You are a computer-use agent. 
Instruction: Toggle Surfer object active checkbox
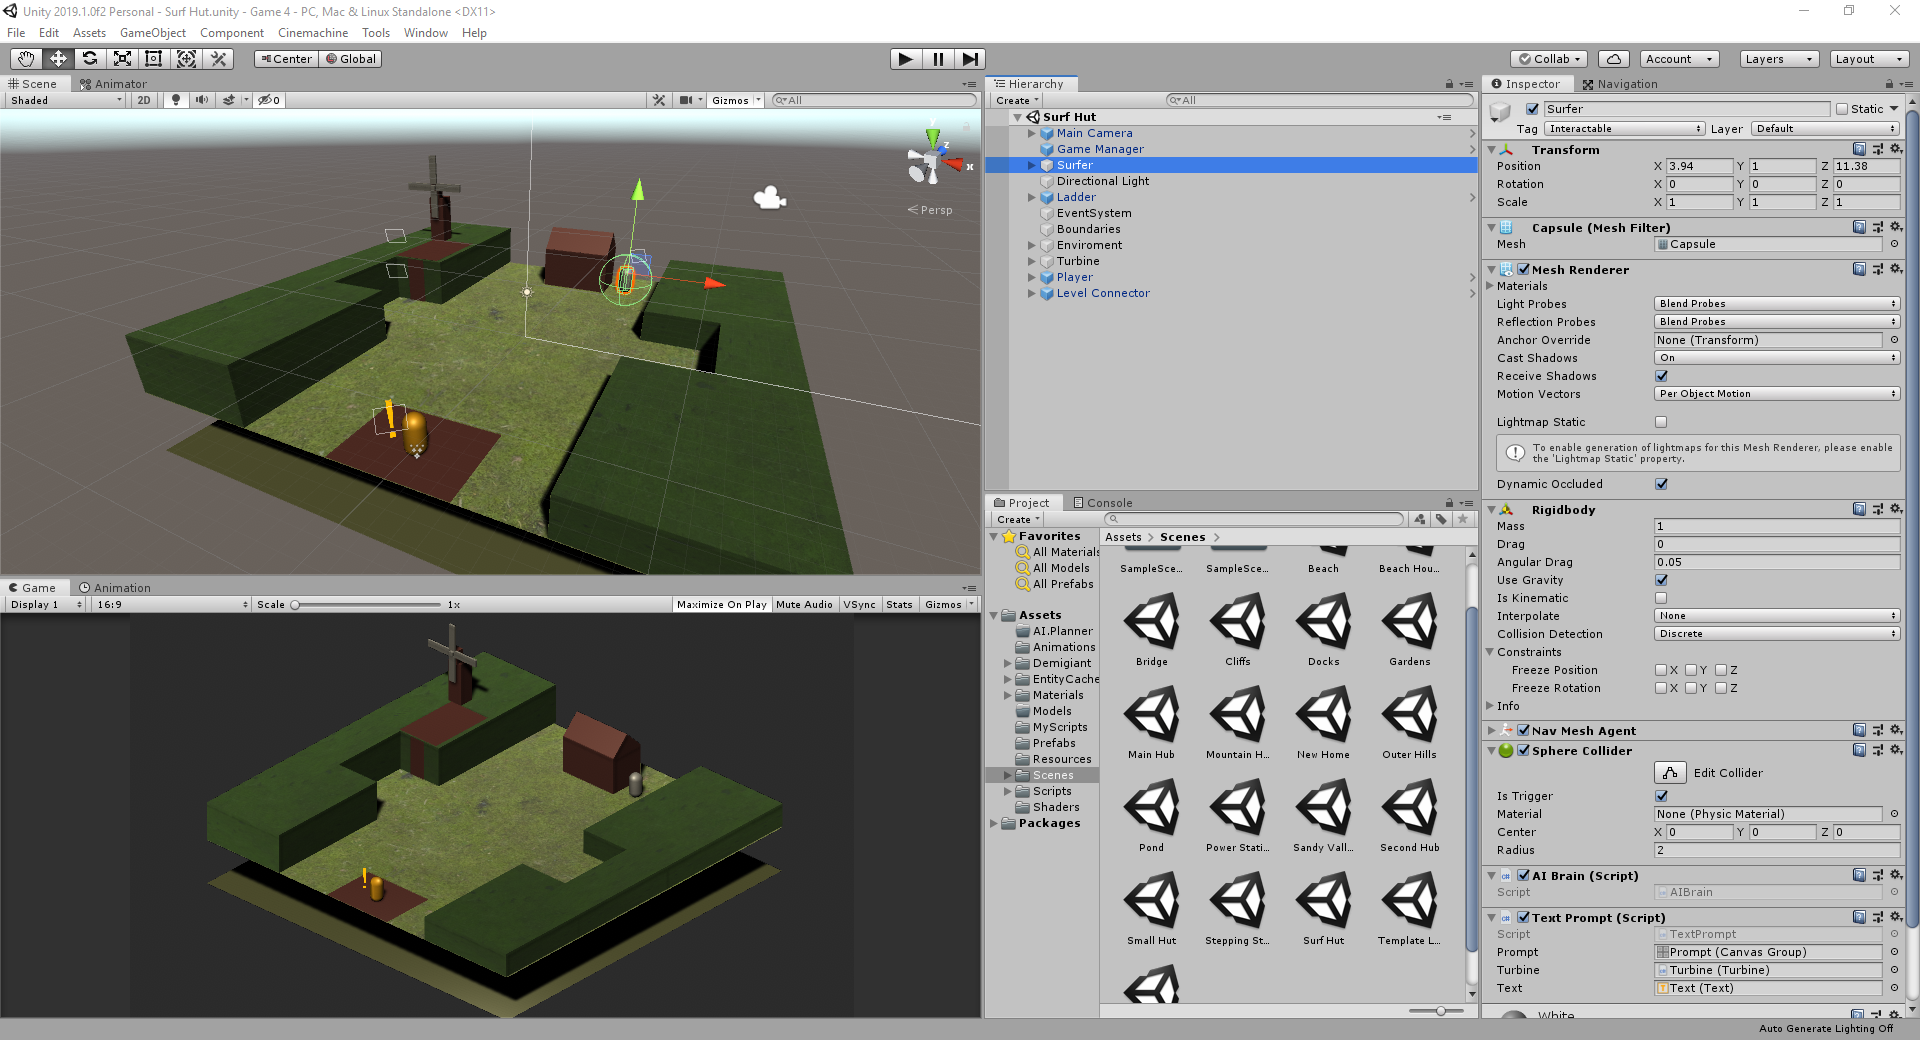1532,109
